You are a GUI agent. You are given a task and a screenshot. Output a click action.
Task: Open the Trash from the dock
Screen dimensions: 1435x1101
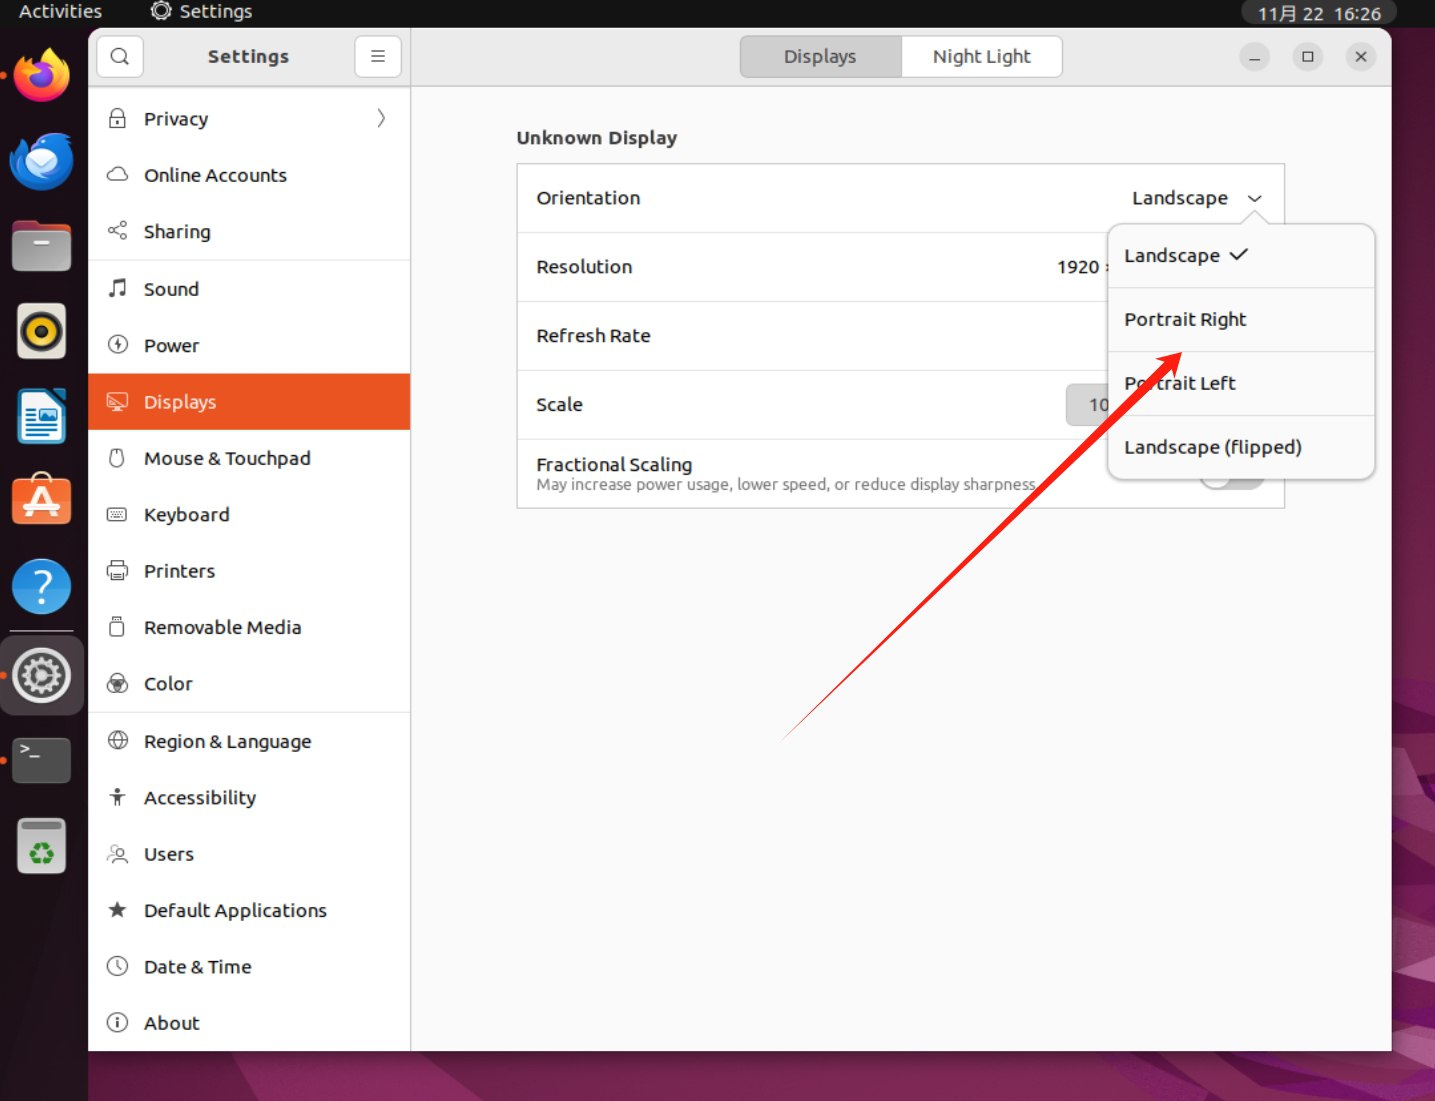41,846
